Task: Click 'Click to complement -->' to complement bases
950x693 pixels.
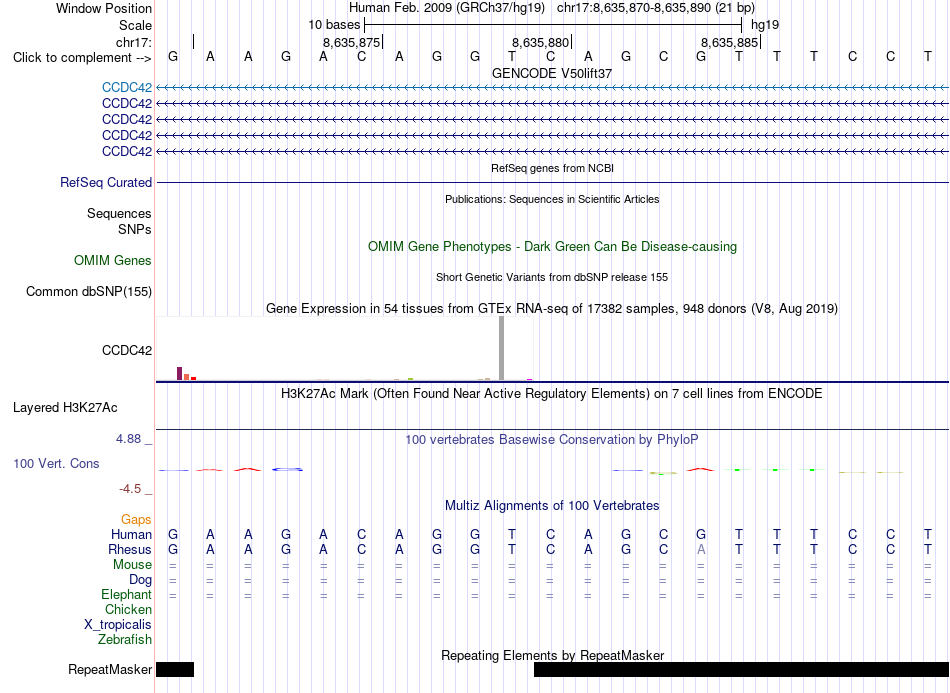Action: [82, 58]
